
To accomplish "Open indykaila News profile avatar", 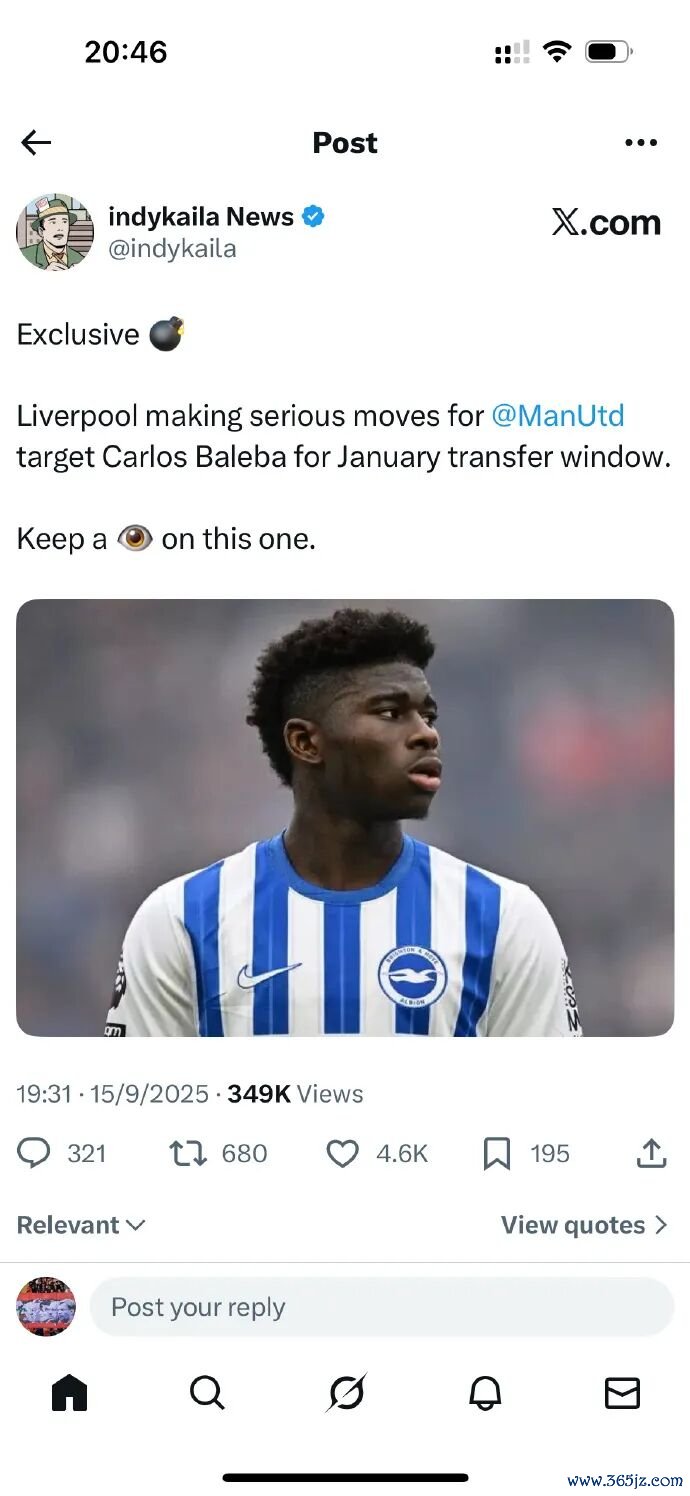I will point(54,232).
